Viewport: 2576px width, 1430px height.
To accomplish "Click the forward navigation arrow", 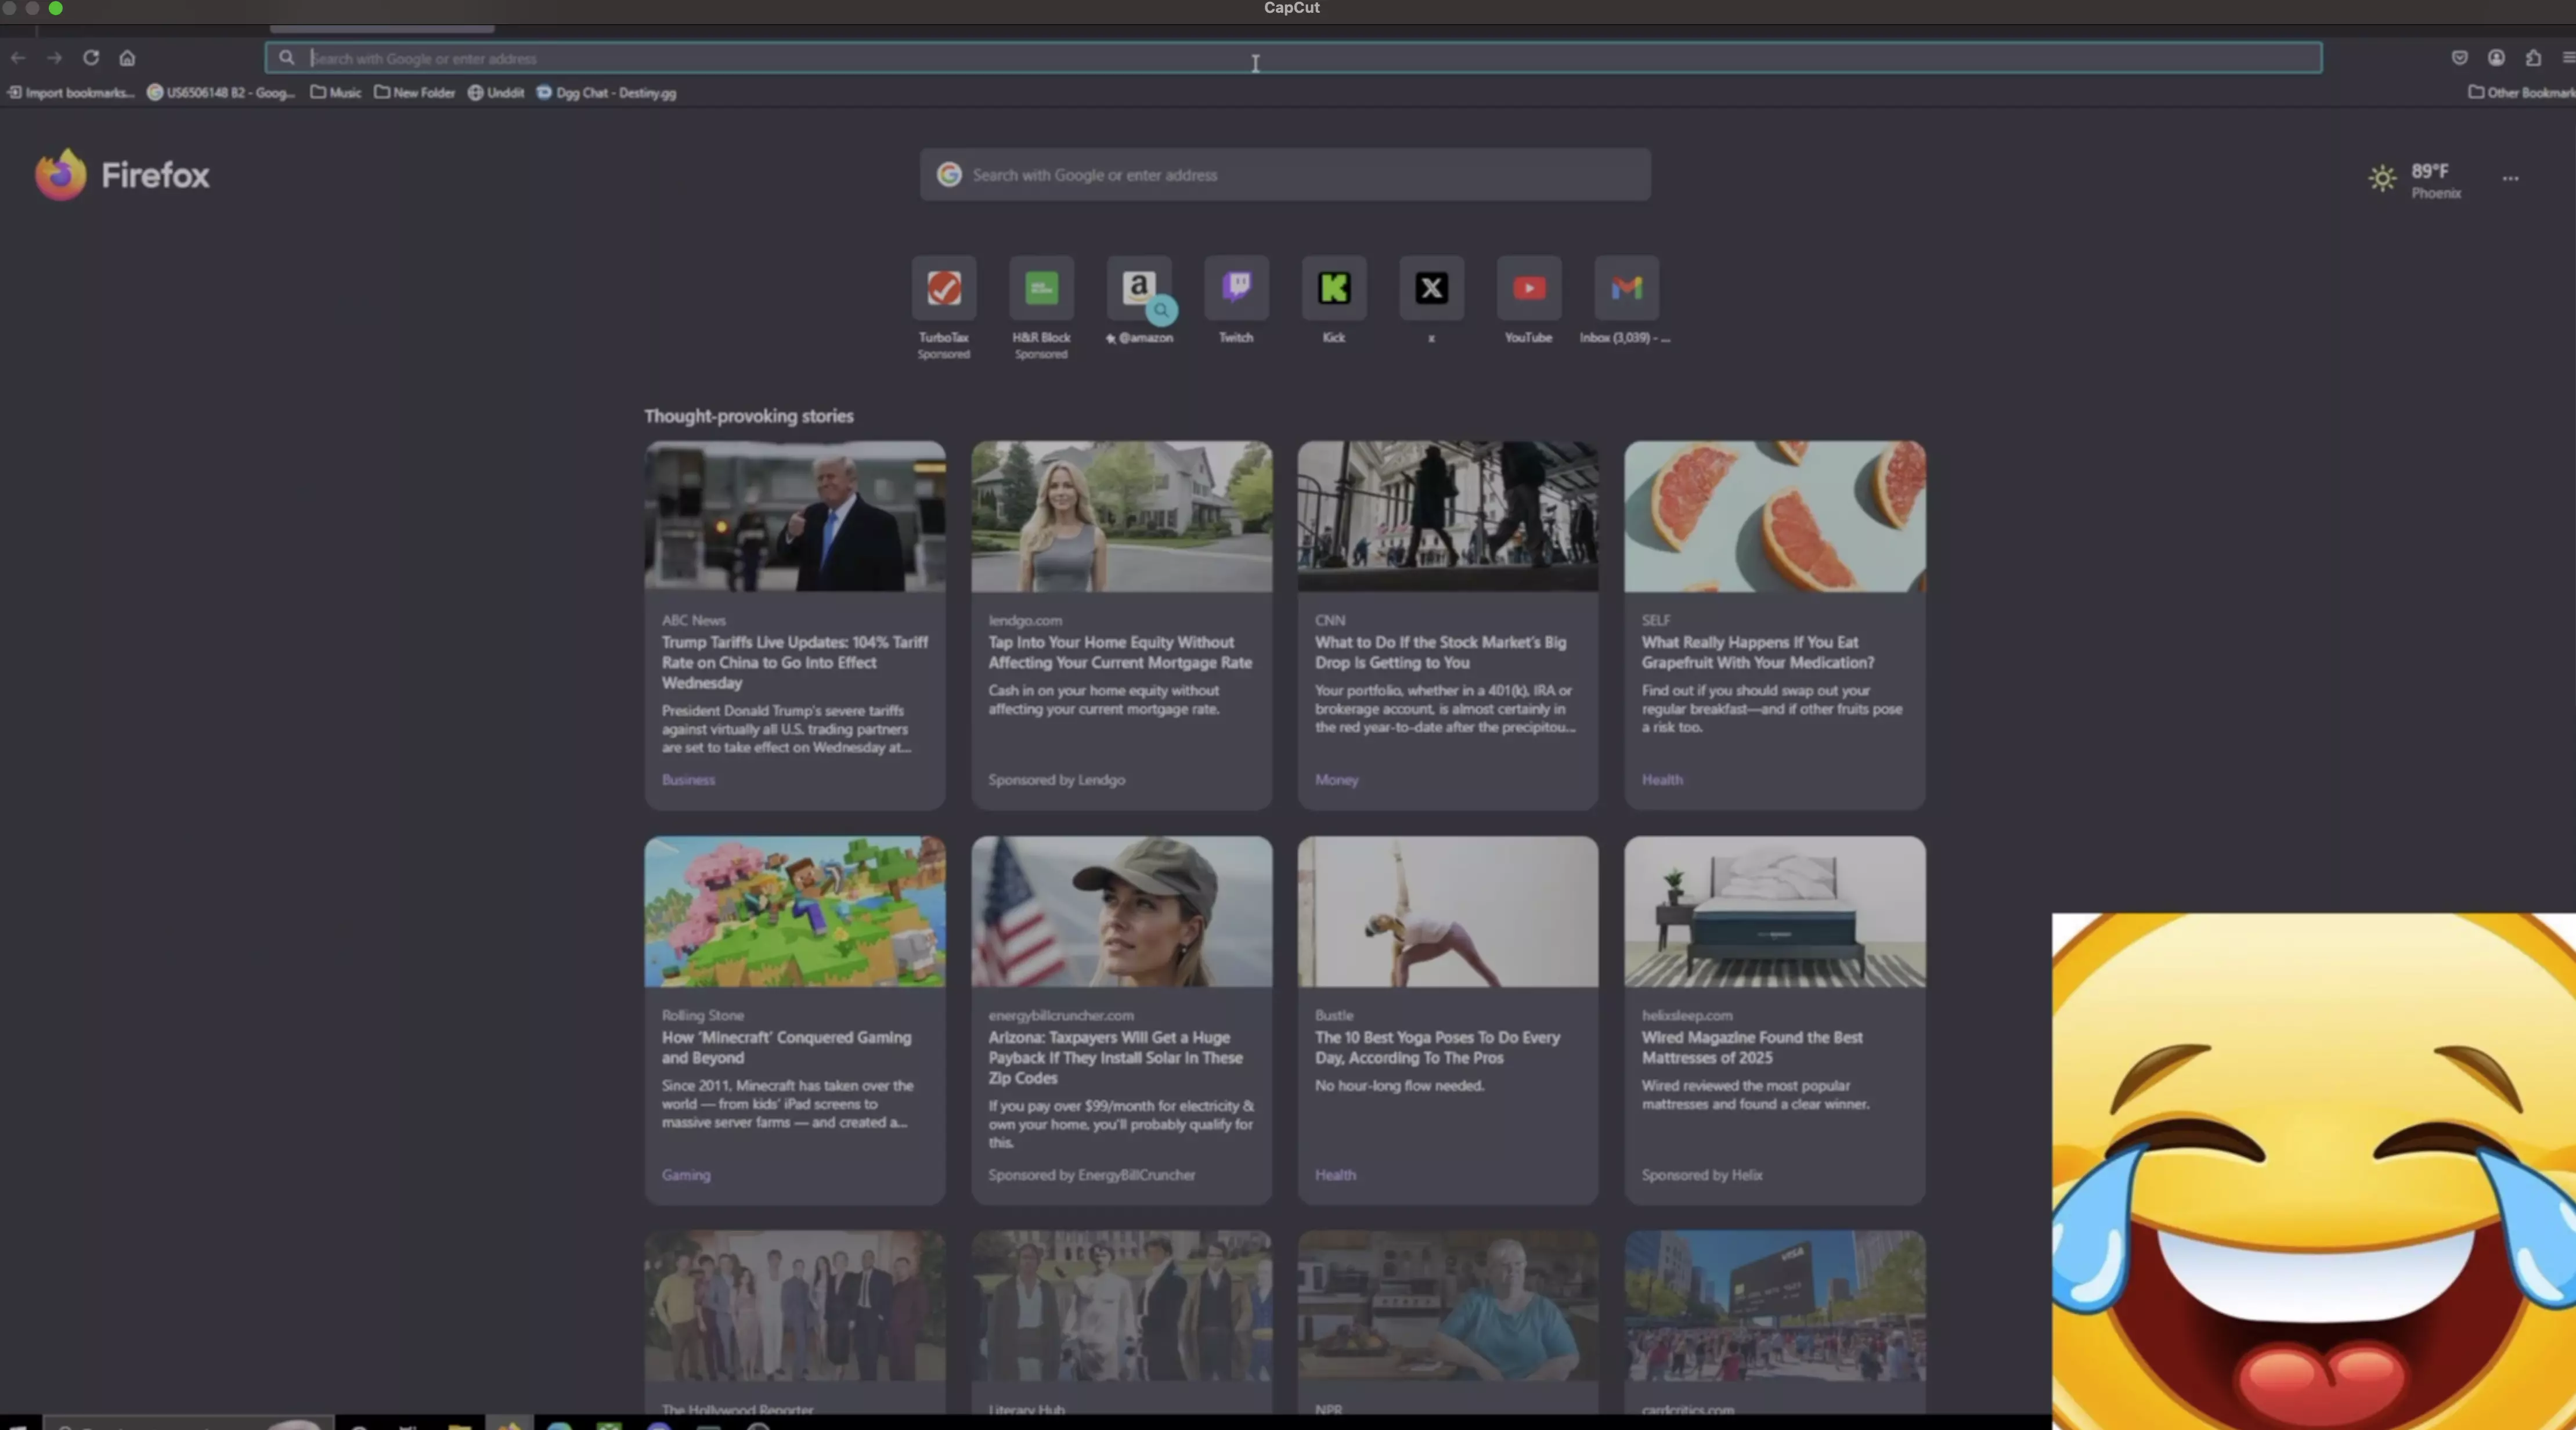I will [55, 58].
